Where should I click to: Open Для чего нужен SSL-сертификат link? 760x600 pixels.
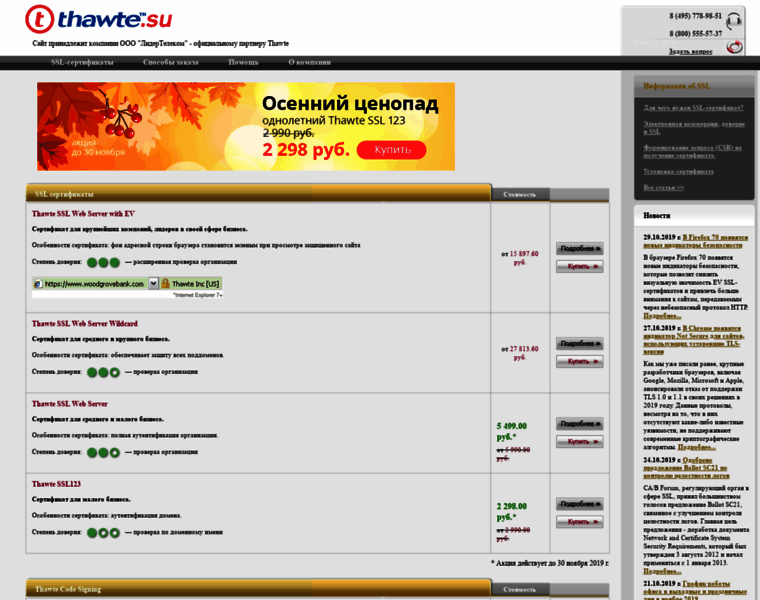click(693, 108)
